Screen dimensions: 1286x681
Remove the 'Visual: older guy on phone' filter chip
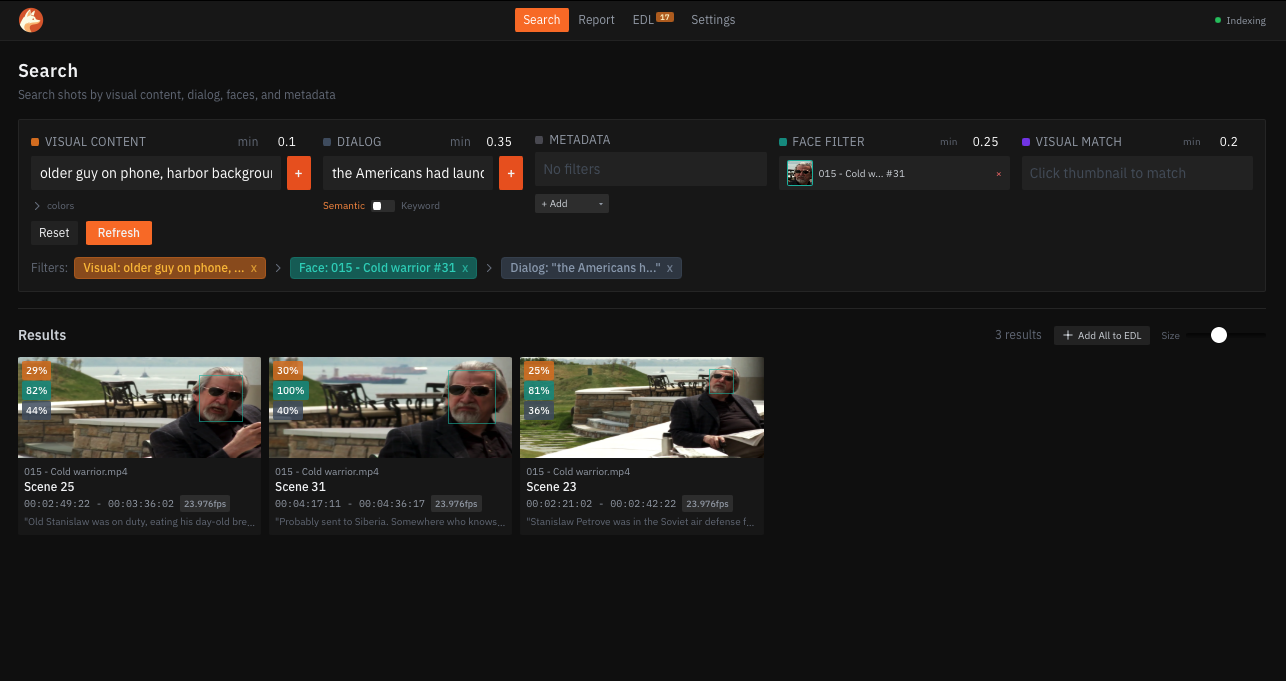[253, 268]
